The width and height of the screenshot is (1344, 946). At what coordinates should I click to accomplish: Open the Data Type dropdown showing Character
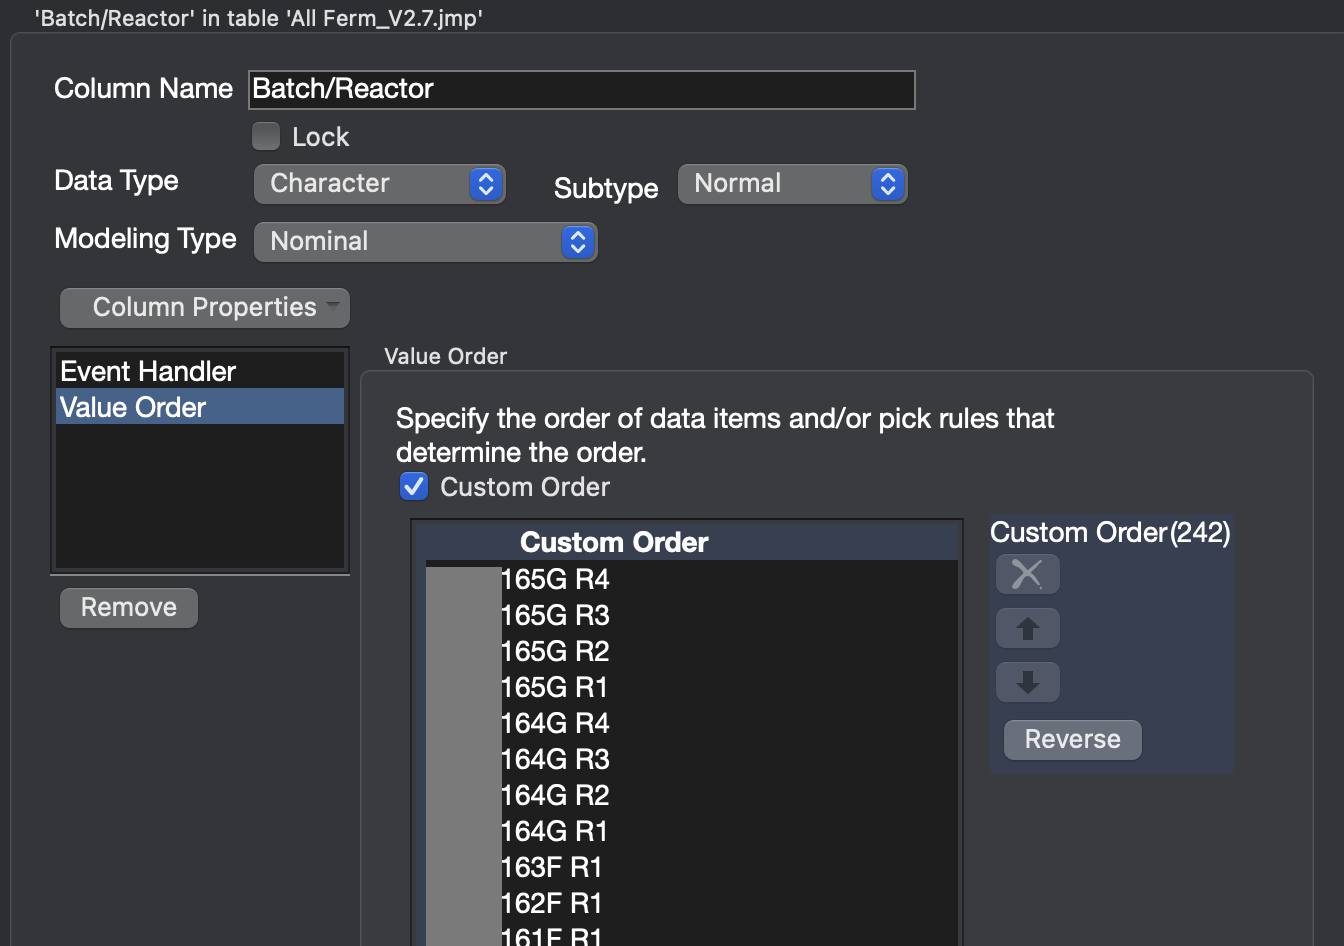[x=379, y=183]
